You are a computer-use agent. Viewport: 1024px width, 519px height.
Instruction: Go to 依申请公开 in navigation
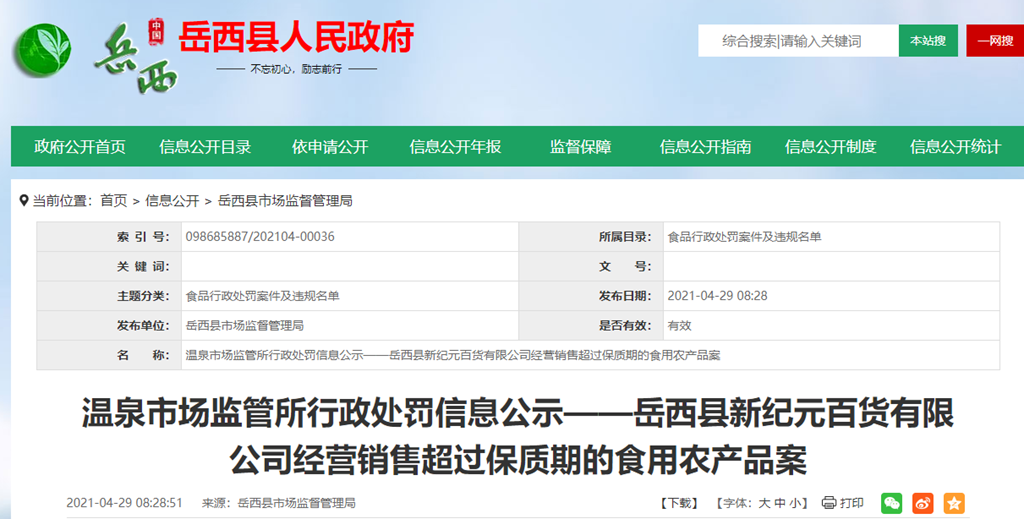tap(330, 147)
